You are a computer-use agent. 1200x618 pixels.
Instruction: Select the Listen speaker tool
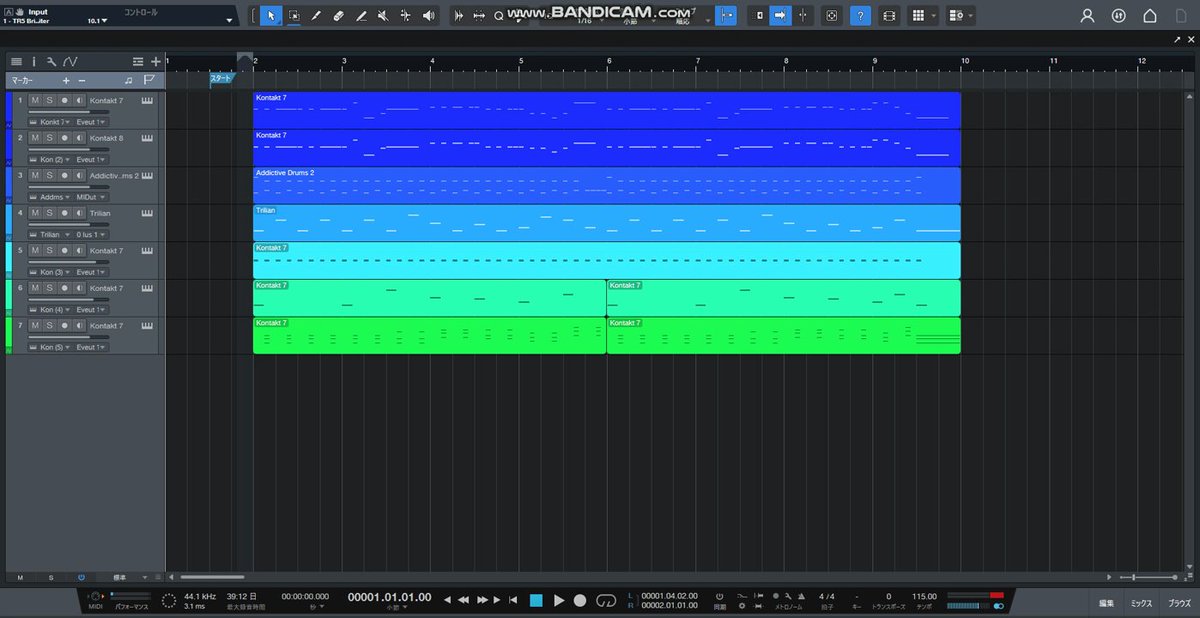428,16
